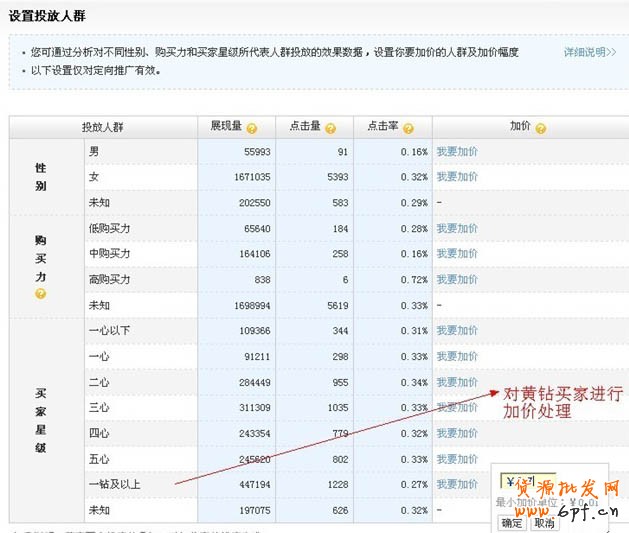Click click-rate value 0.72%
The image size is (629, 533).
pyautogui.click(x=414, y=280)
